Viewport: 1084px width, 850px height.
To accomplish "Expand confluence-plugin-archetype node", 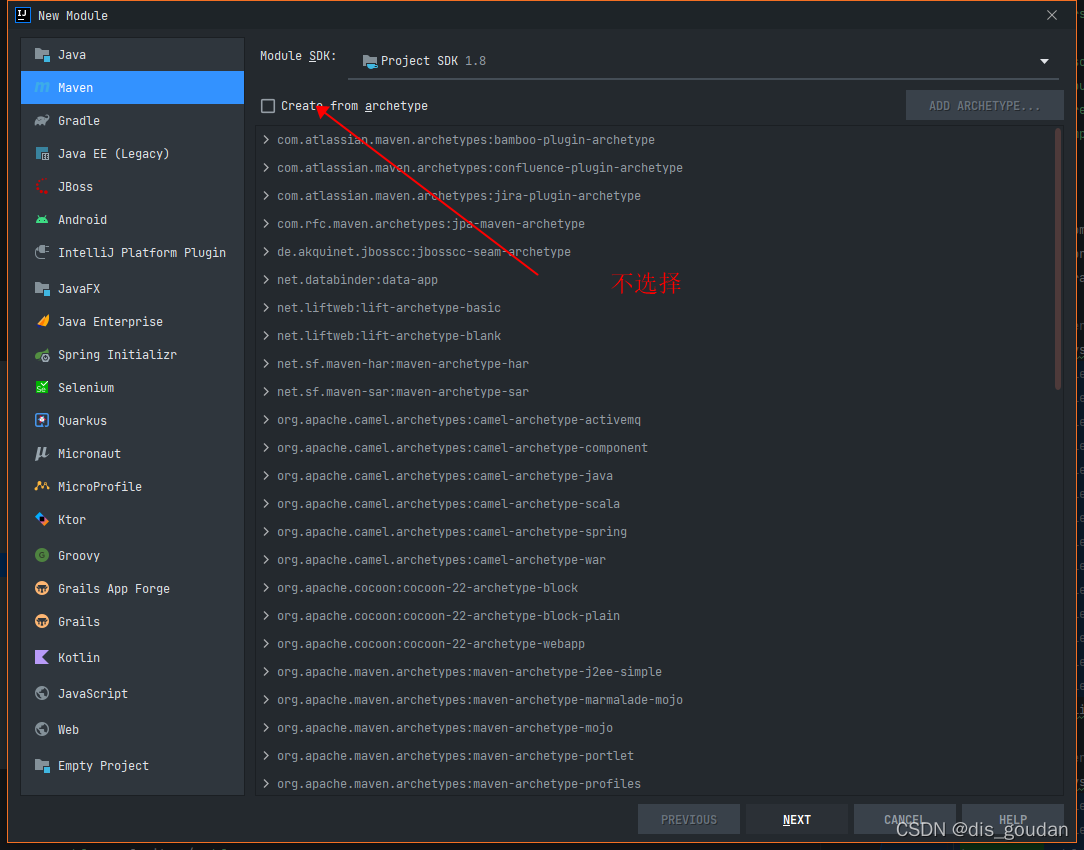I will pyautogui.click(x=266, y=167).
